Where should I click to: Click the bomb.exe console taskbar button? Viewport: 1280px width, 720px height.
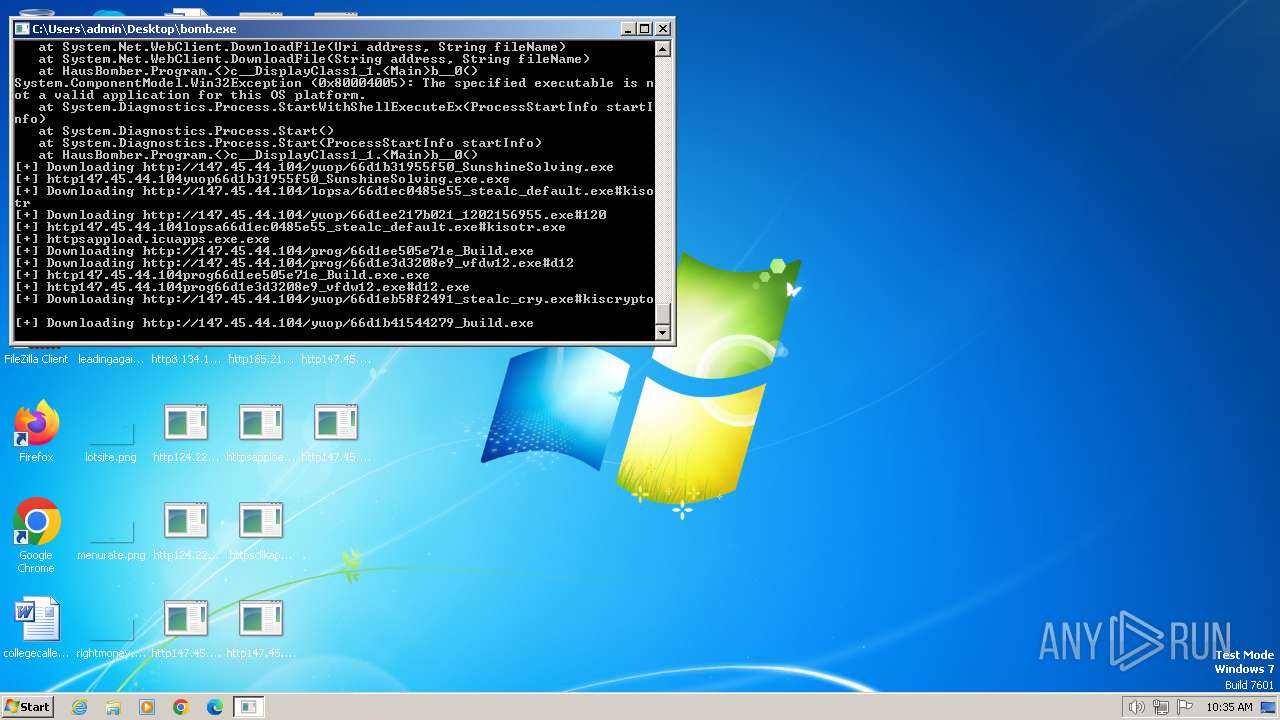point(249,707)
